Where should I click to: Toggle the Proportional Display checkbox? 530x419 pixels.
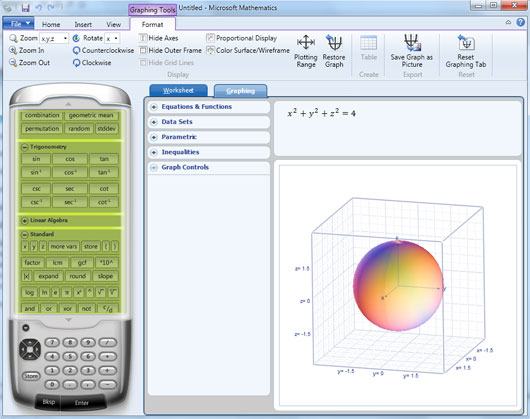pyautogui.click(x=210, y=38)
